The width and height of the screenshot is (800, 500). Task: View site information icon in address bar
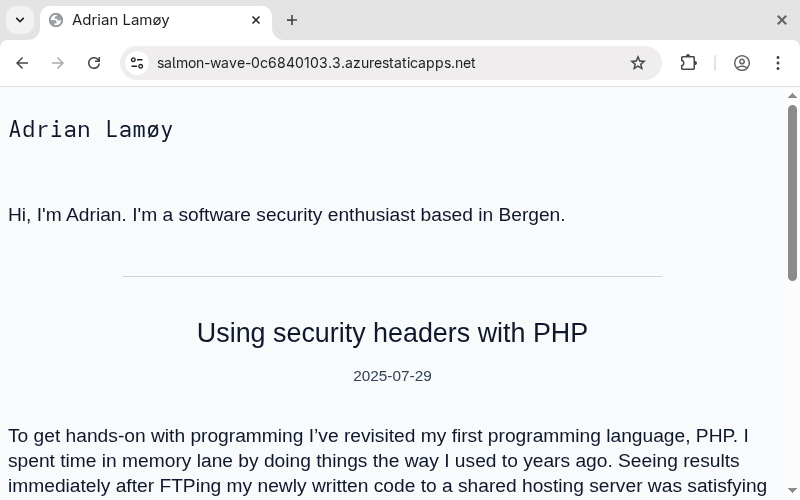[x=137, y=63]
